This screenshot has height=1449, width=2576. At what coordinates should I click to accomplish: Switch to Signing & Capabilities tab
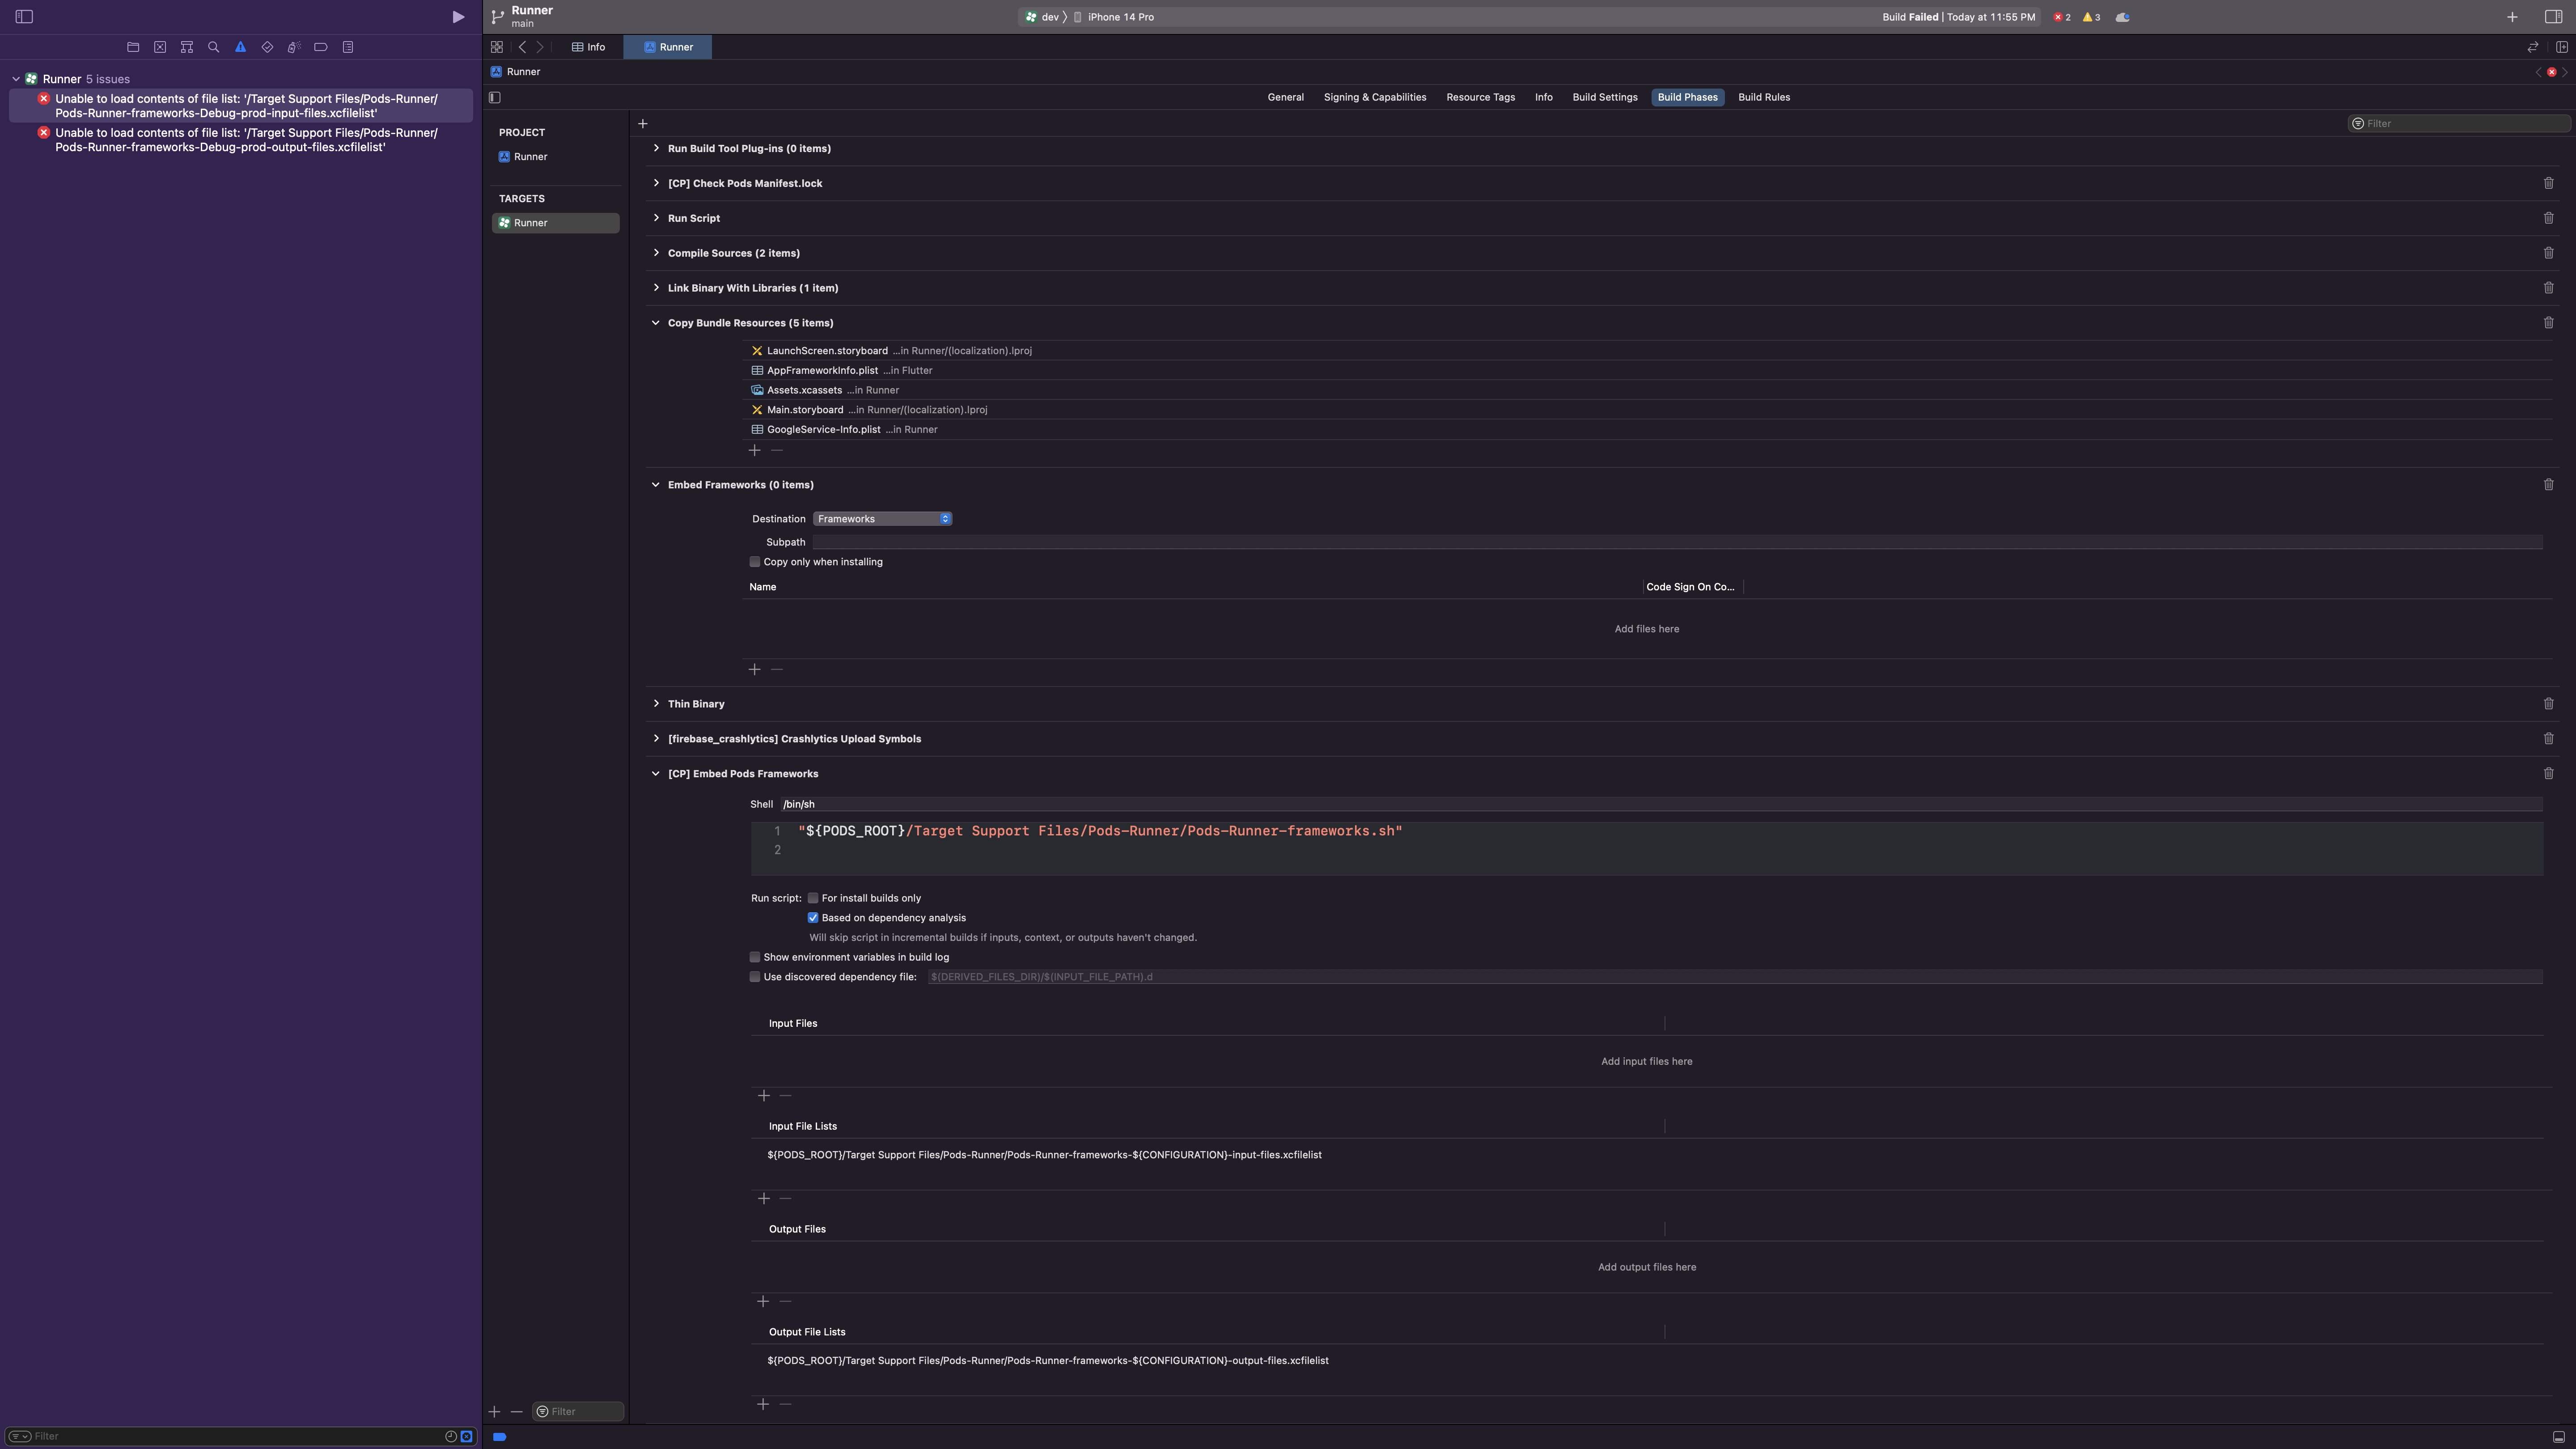[1375, 97]
